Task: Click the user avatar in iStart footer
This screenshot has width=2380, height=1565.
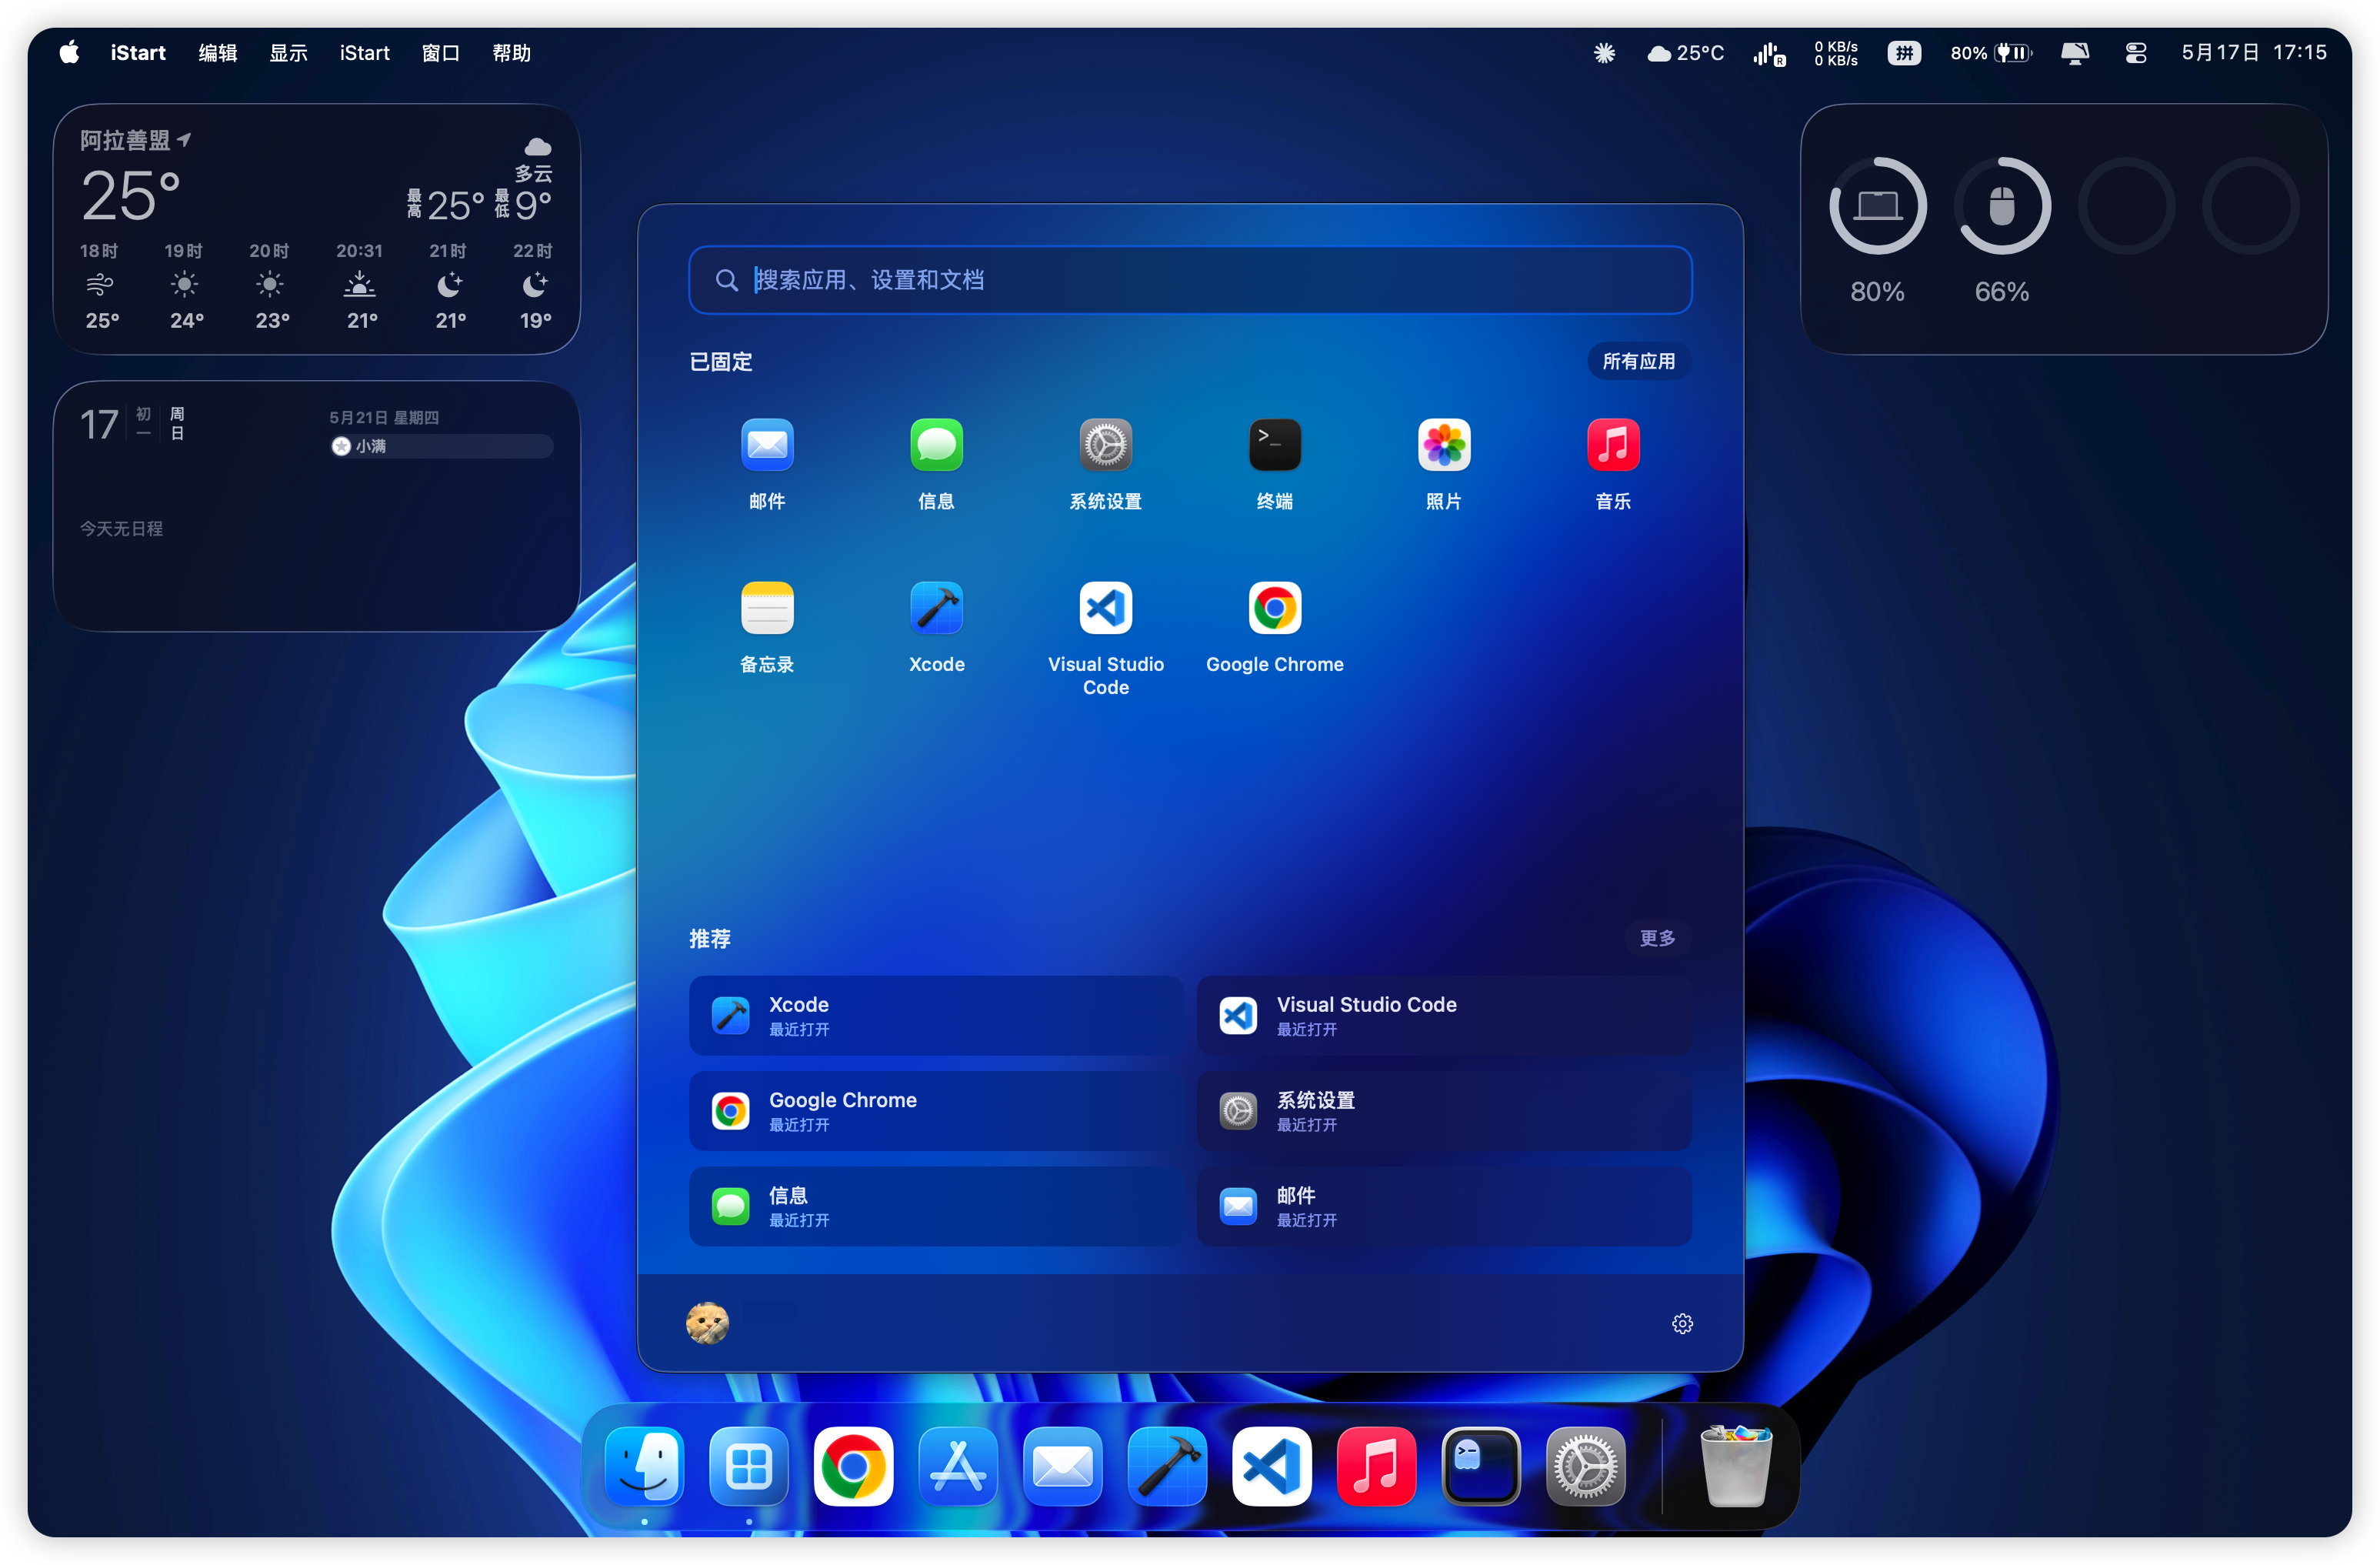Action: (x=707, y=1324)
